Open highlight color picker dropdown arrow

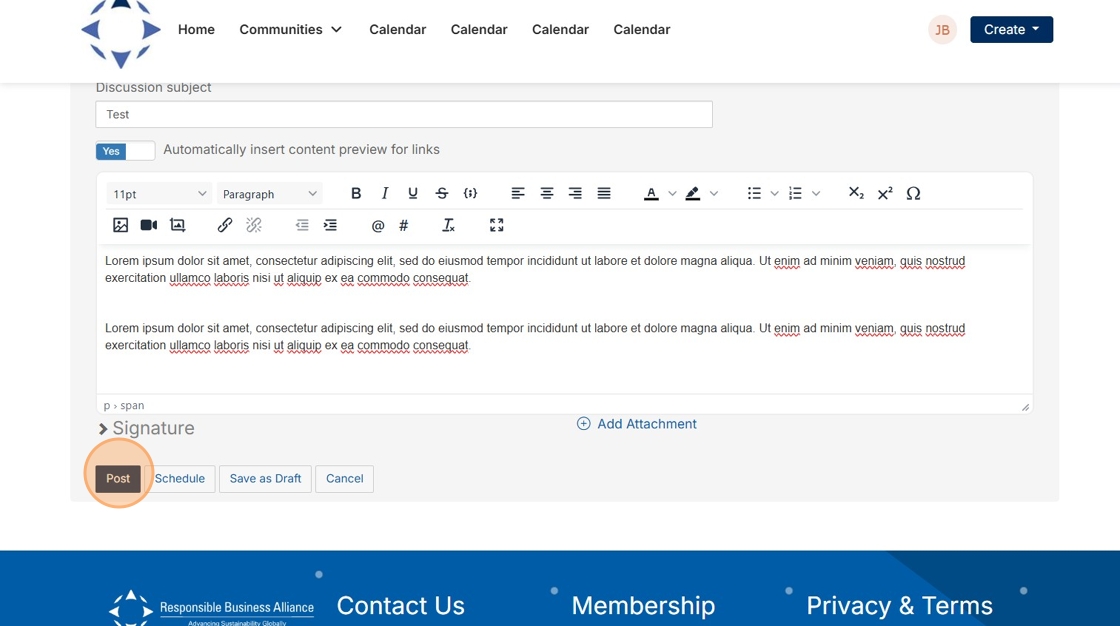pyautogui.click(x=714, y=194)
